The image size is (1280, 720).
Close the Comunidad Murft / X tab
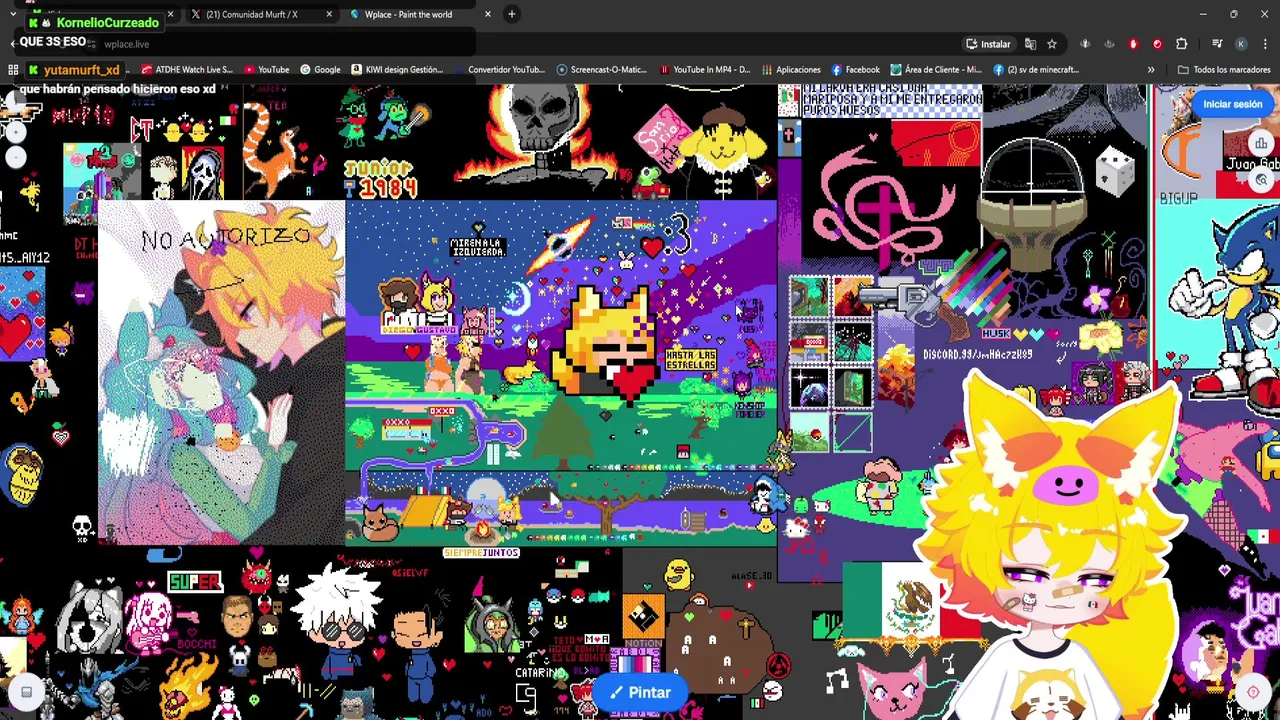329,14
